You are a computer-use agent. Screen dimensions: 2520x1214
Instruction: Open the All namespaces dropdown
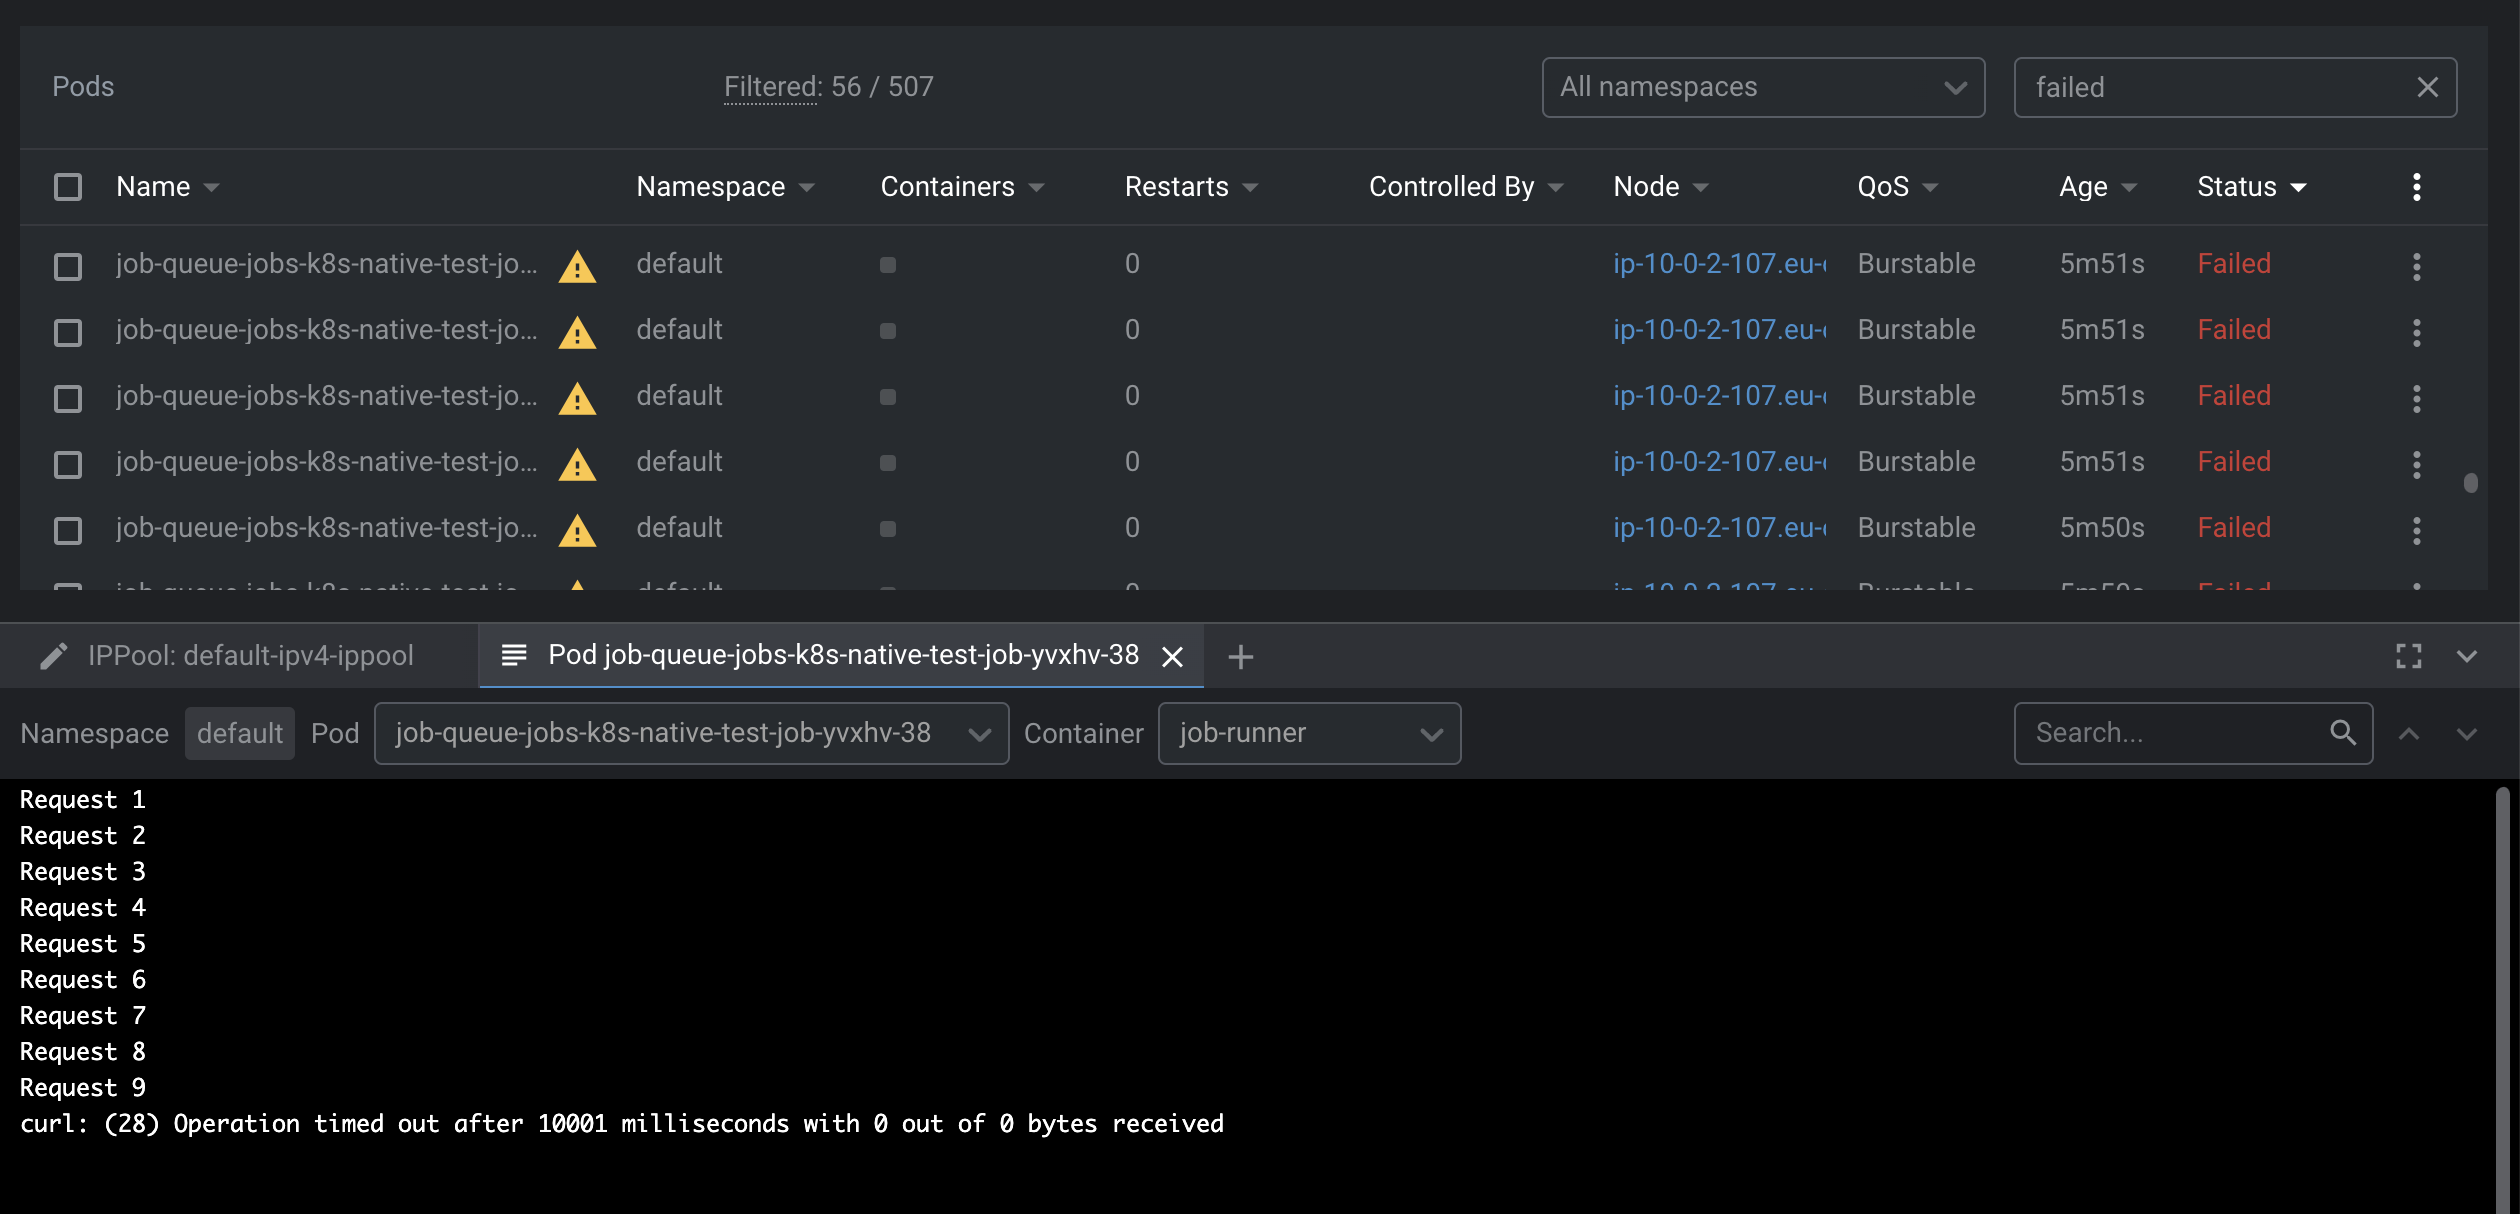1763,87
